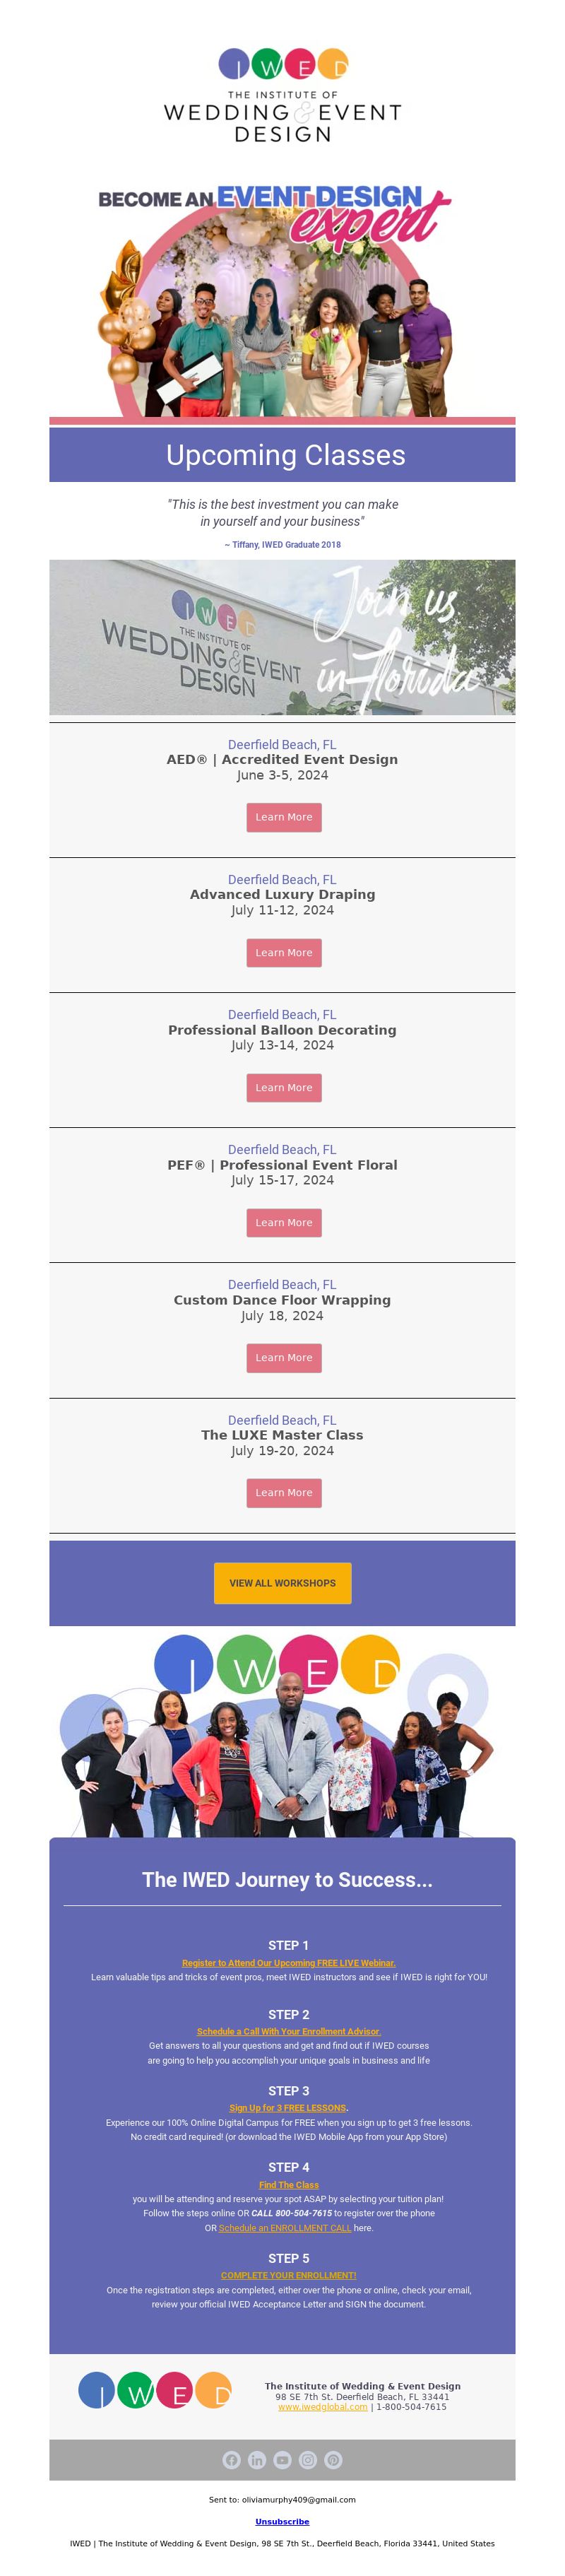This screenshot has height=2576, width=565.
Task: Open the Pinterest social icon
Action: point(334,2459)
